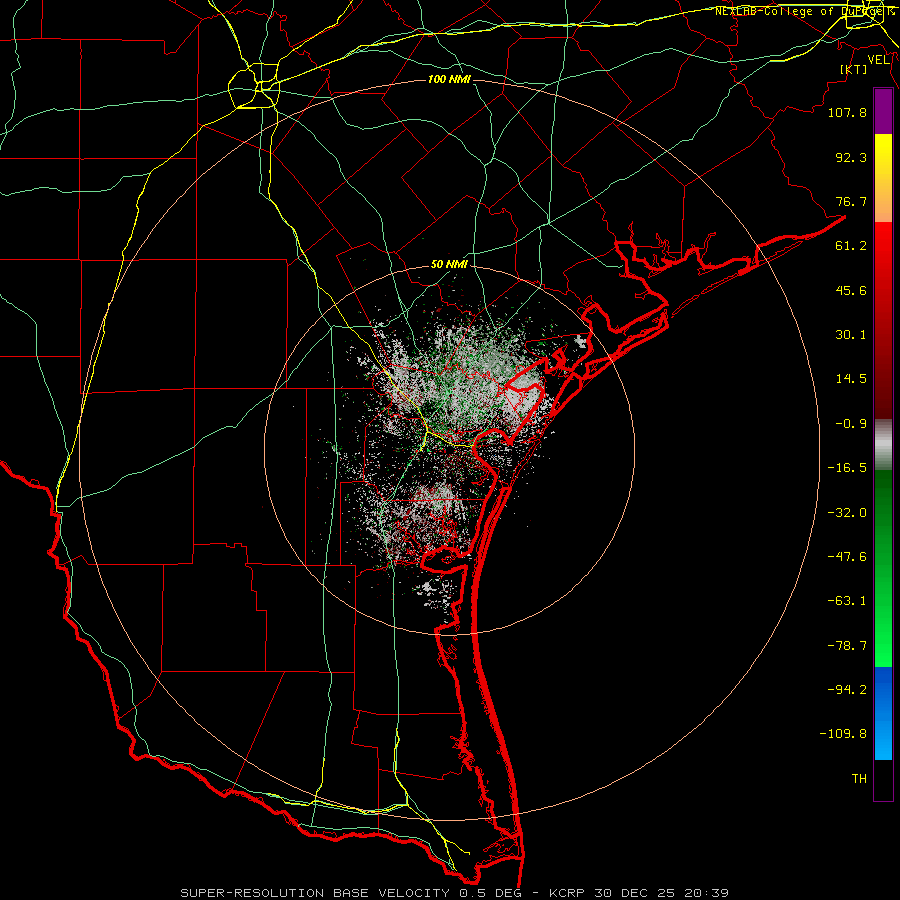Click the [KT] units label
900x900 pixels.
854,69
